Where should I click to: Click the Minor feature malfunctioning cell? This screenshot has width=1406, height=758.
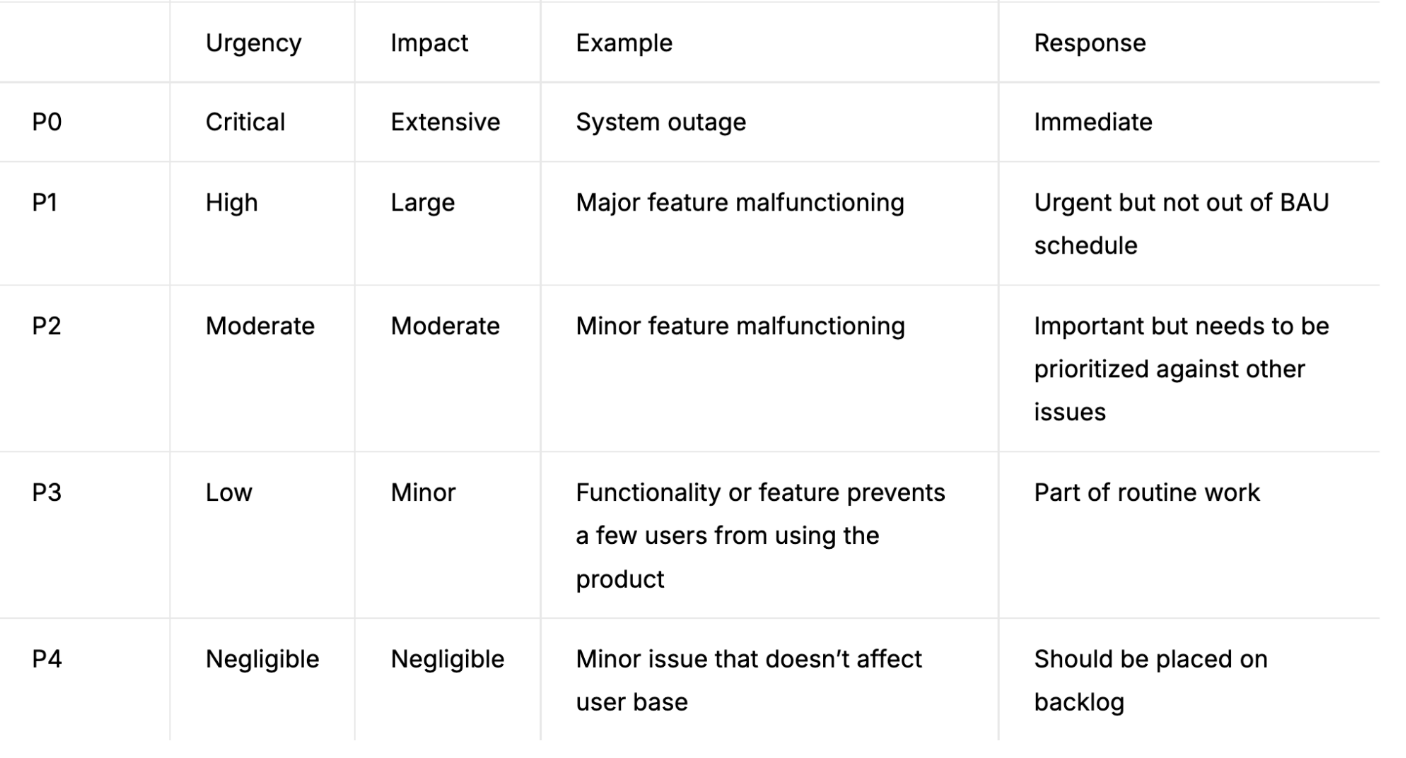[739, 326]
